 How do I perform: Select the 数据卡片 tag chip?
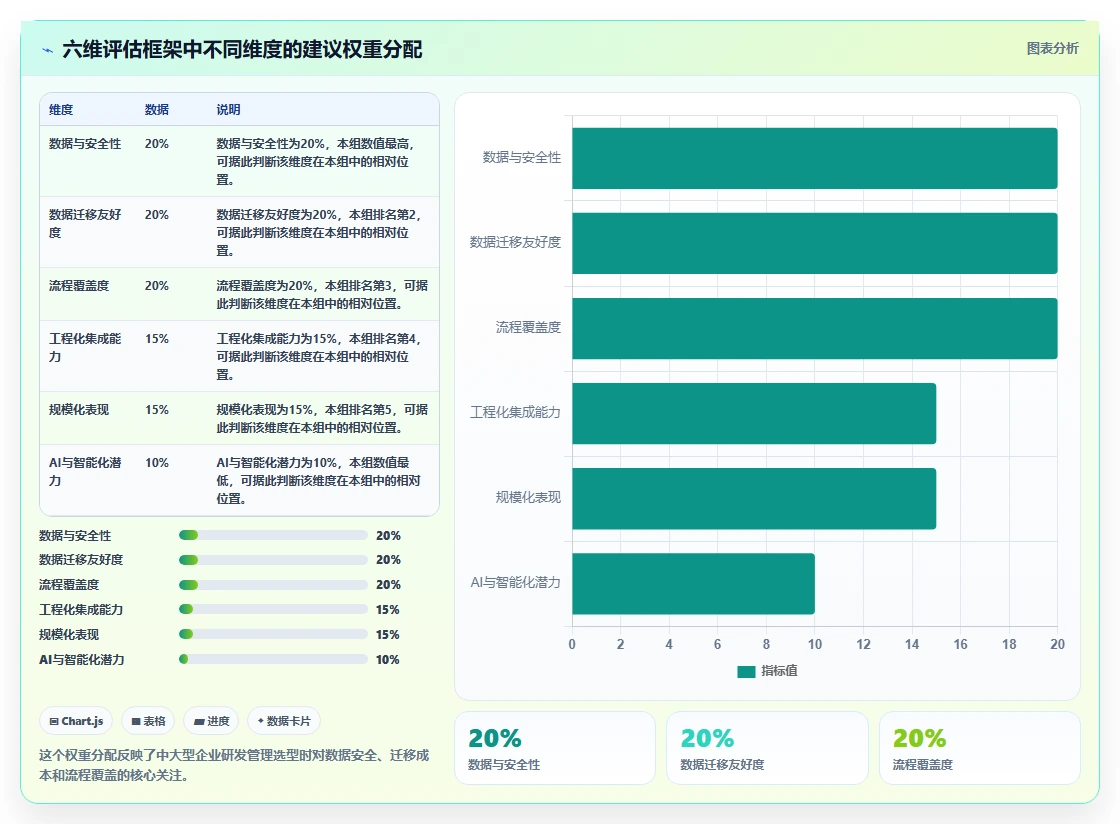284,721
